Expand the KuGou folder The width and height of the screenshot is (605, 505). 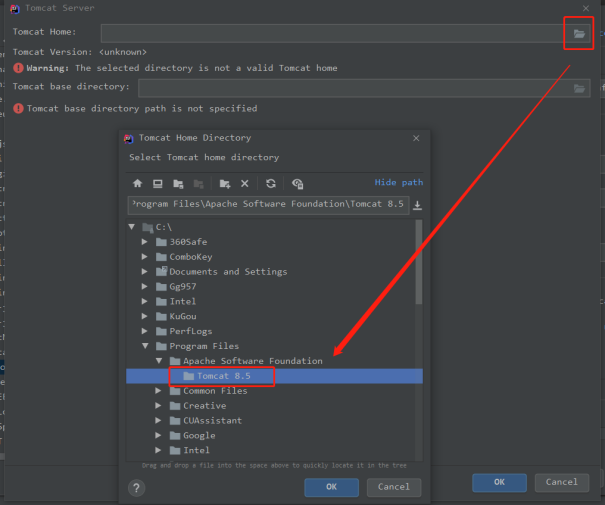click(145, 316)
